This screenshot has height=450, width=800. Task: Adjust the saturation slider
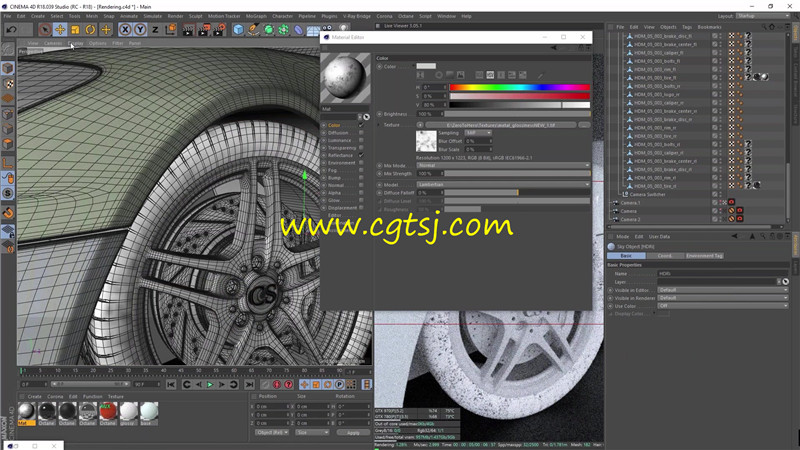pos(519,96)
